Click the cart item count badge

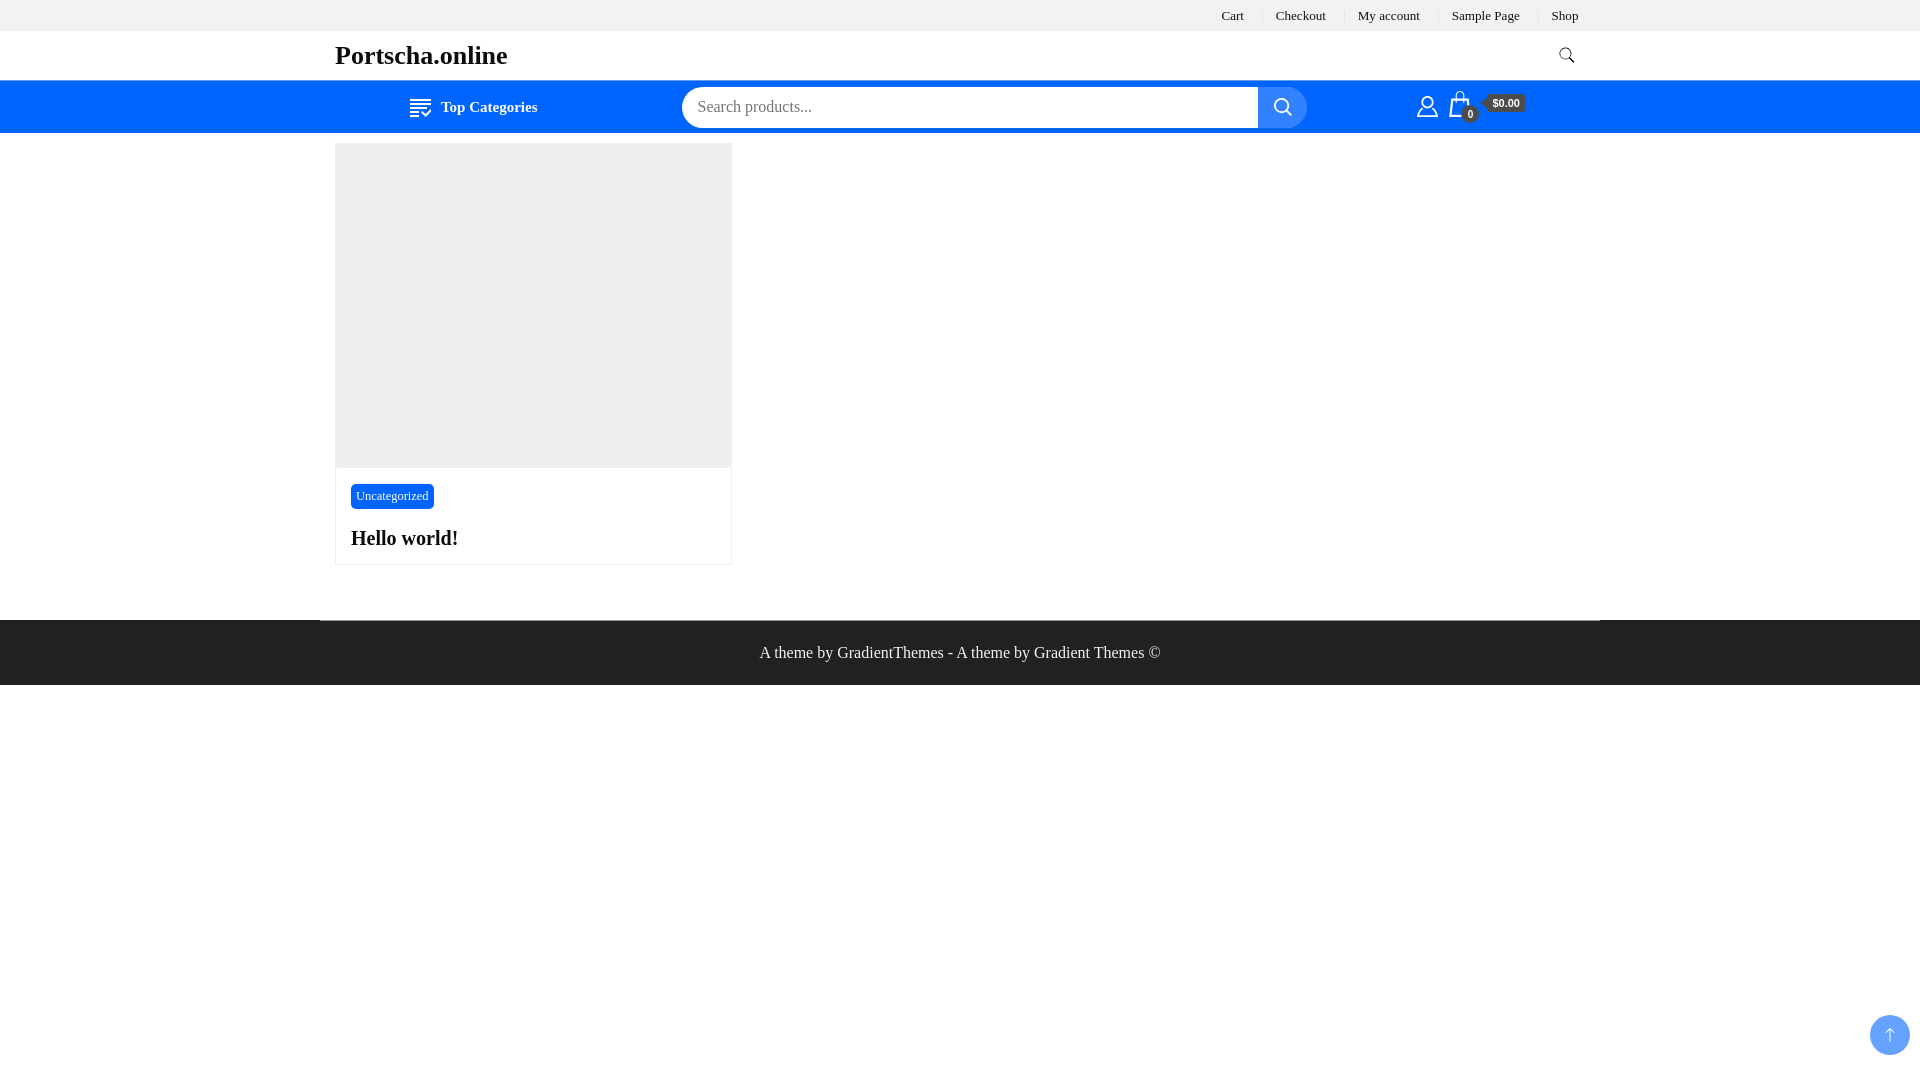click(x=1470, y=115)
